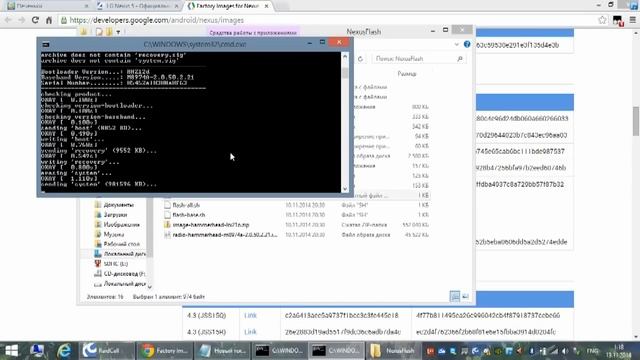Screen dimensions: 640x360
Task: Click the volume speaker tray icon
Action: 565,351
